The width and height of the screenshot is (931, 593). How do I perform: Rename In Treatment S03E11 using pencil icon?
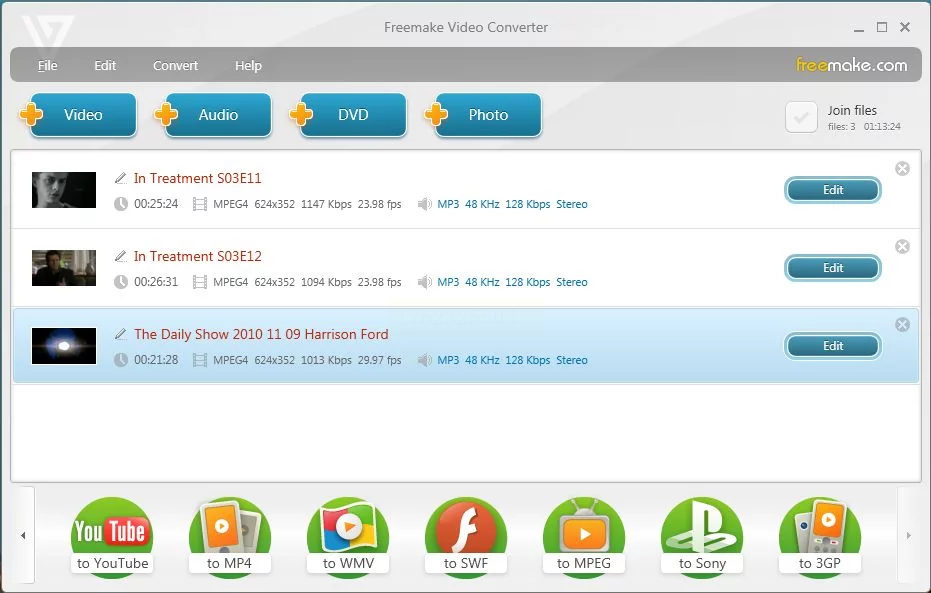(121, 178)
